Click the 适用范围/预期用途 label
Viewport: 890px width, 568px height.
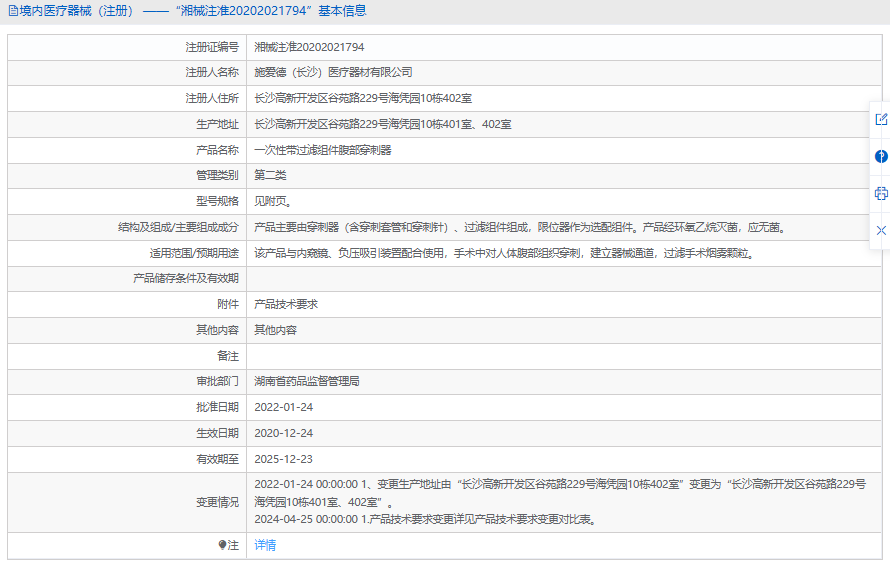194,253
